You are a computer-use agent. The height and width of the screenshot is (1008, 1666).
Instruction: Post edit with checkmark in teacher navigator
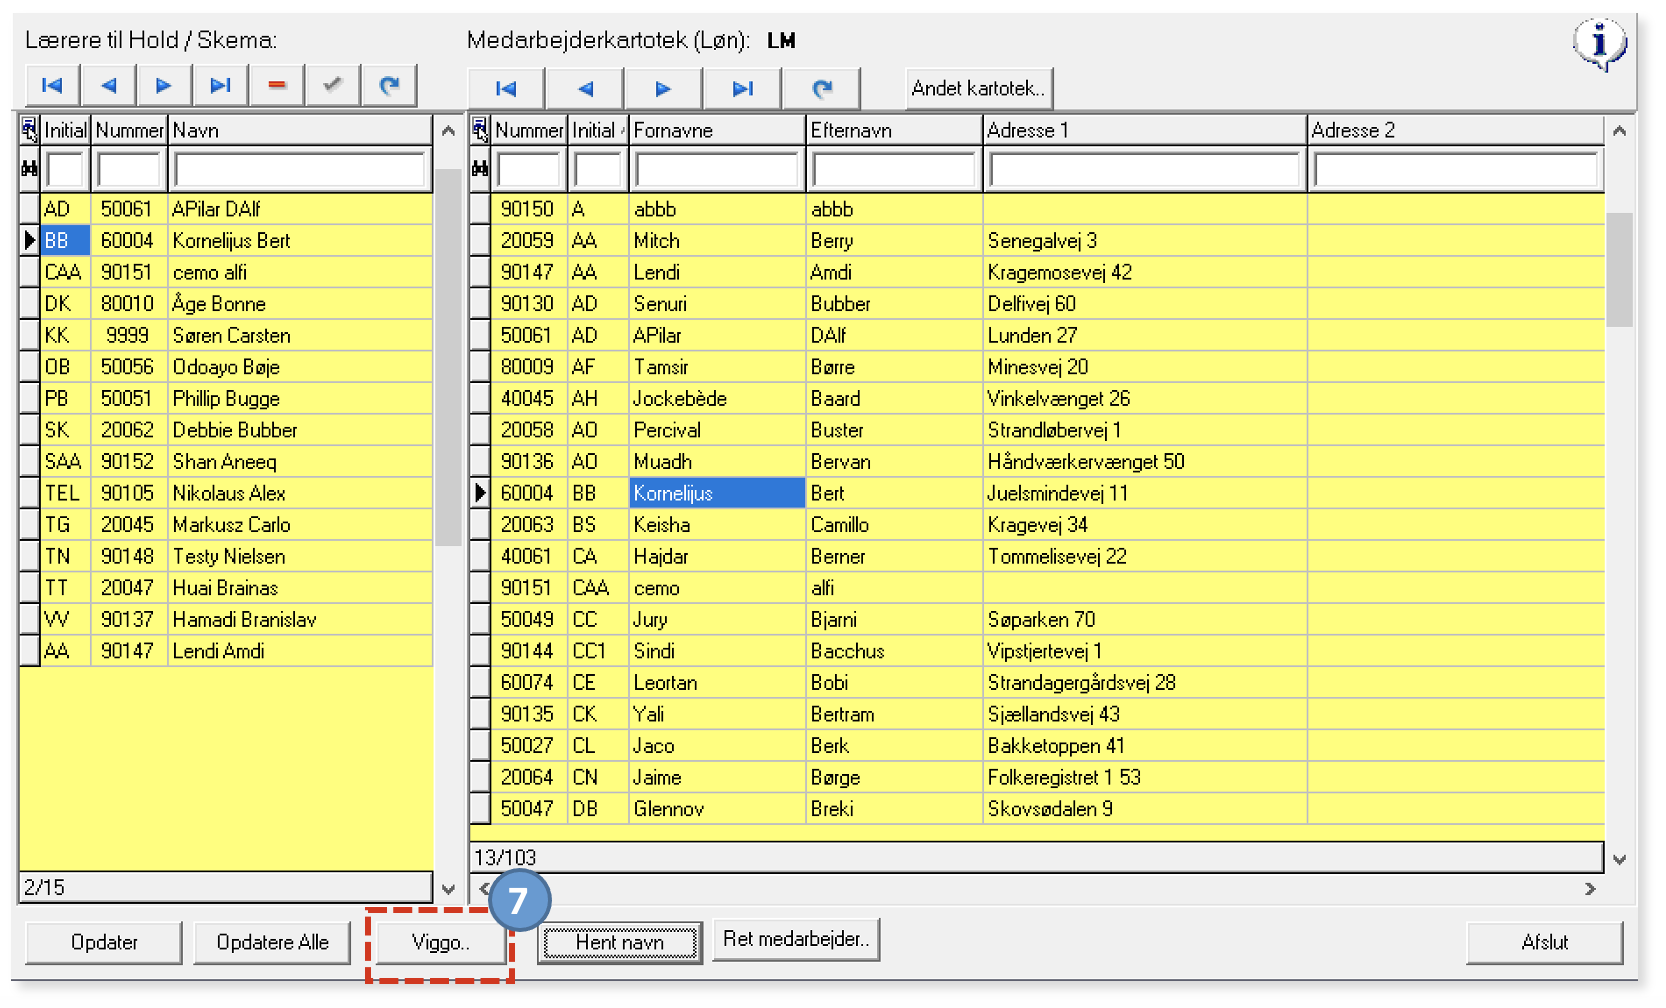333,86
